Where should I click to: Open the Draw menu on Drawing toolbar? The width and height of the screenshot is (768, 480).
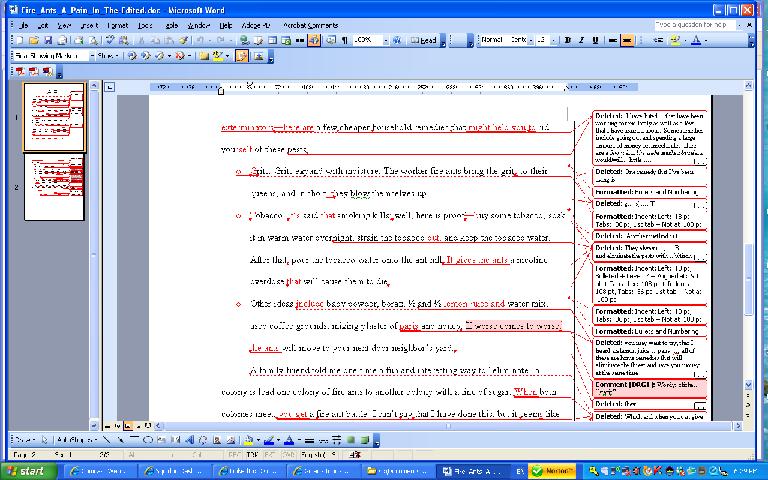pos(23,440)
